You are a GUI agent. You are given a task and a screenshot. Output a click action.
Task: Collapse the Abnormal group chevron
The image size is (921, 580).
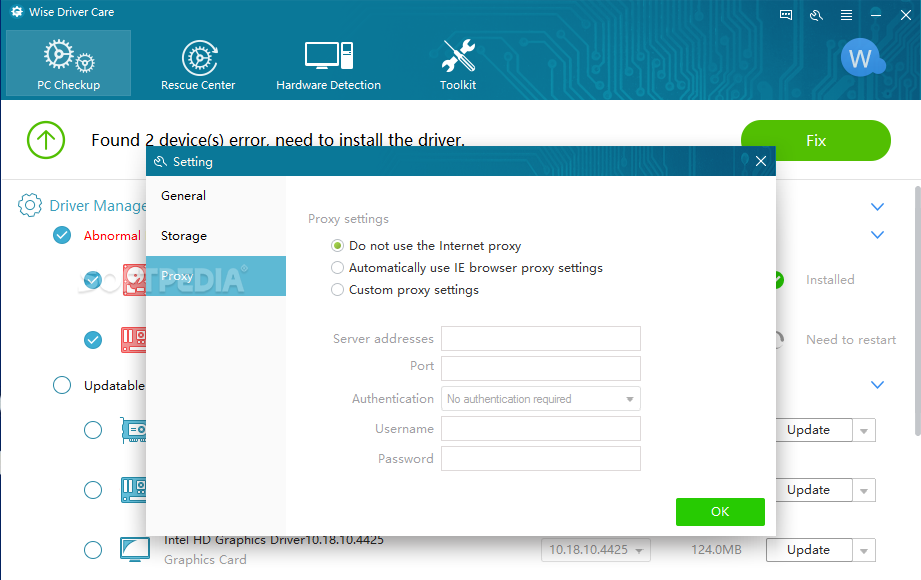point(878,234)
